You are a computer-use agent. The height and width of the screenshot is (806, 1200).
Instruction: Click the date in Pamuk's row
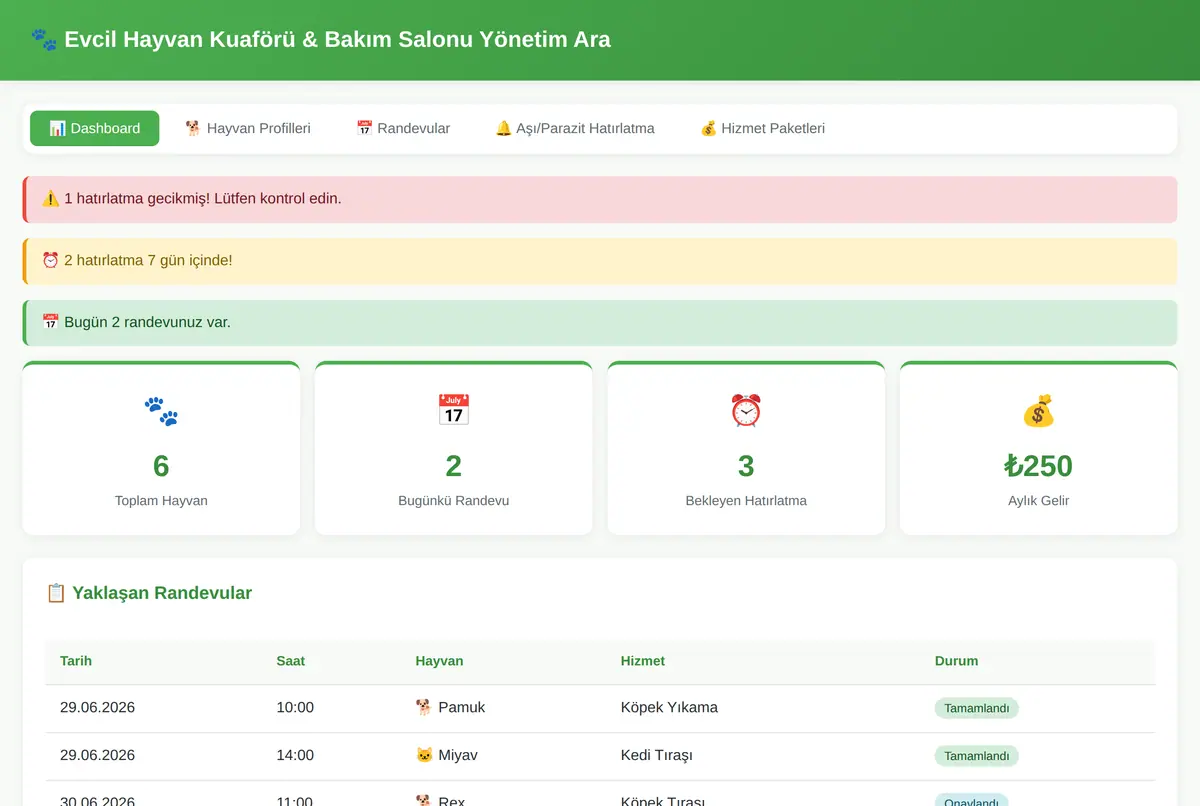pyautogui.click(x=97, y=707)
